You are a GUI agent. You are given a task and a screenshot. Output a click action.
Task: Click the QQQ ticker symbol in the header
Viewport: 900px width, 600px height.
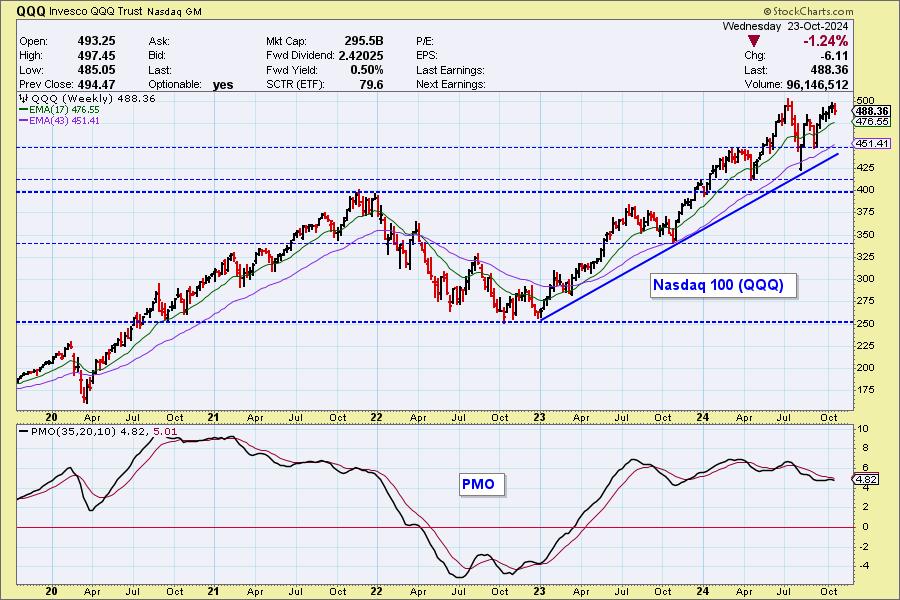[31, 11]
